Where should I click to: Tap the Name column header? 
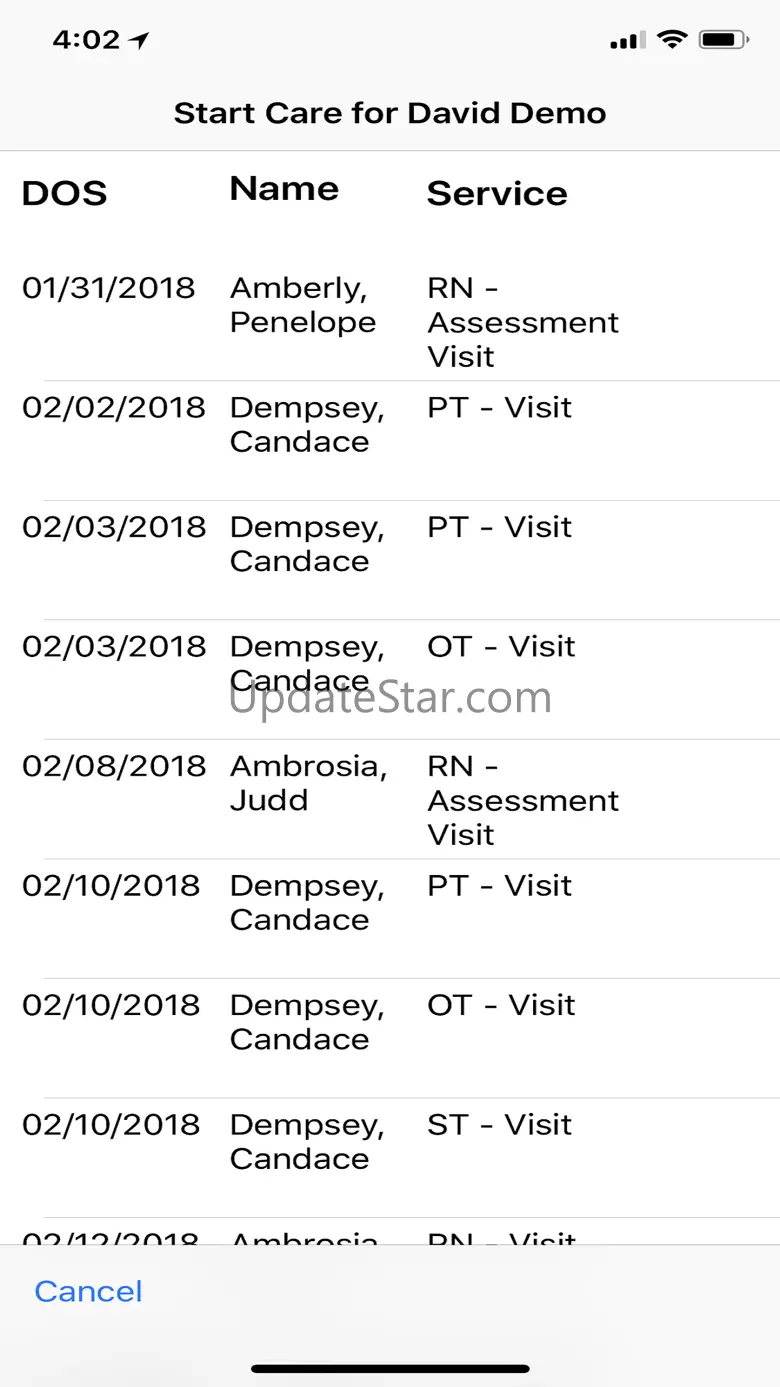(x=284, y=189)
